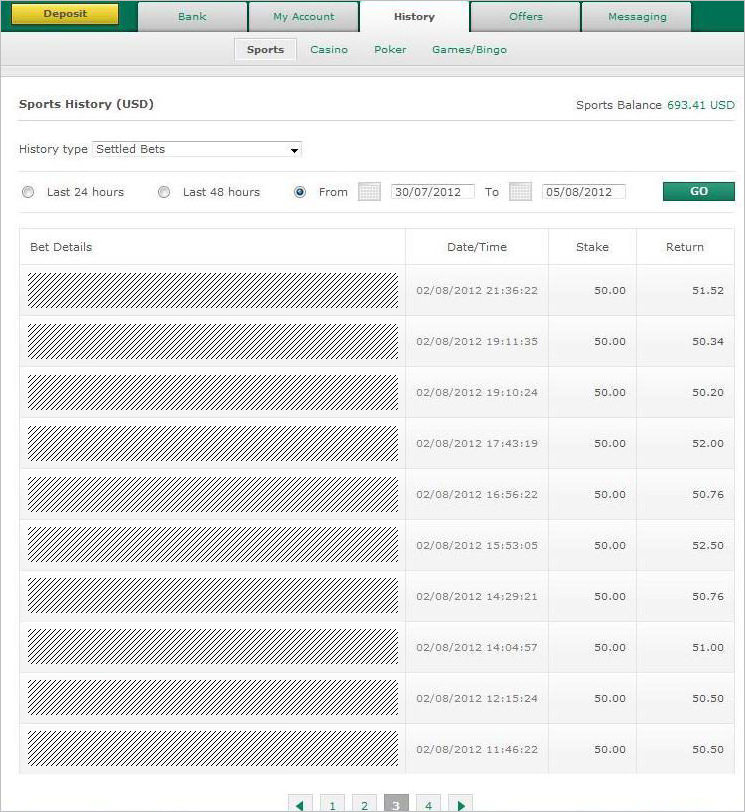Go to next page arrow

coord(460,804)
